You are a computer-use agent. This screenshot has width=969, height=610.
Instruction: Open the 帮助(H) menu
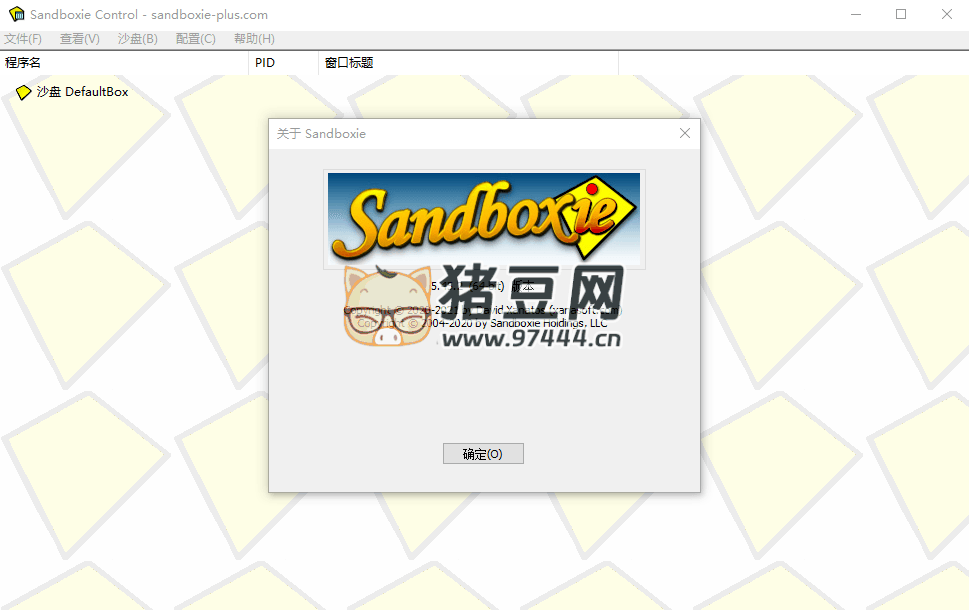(254, 39)
